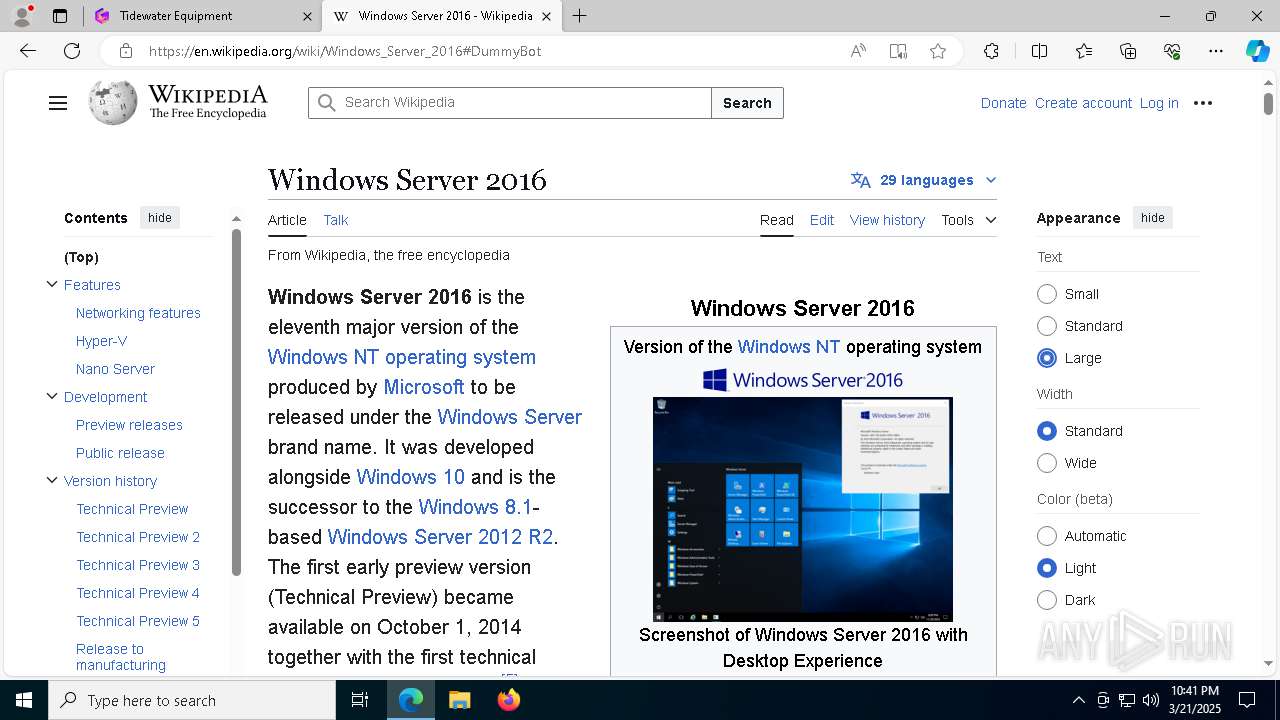
Task: Toggle the Split screen icon
Action: pyautogui.click(x=1039, y=51)
